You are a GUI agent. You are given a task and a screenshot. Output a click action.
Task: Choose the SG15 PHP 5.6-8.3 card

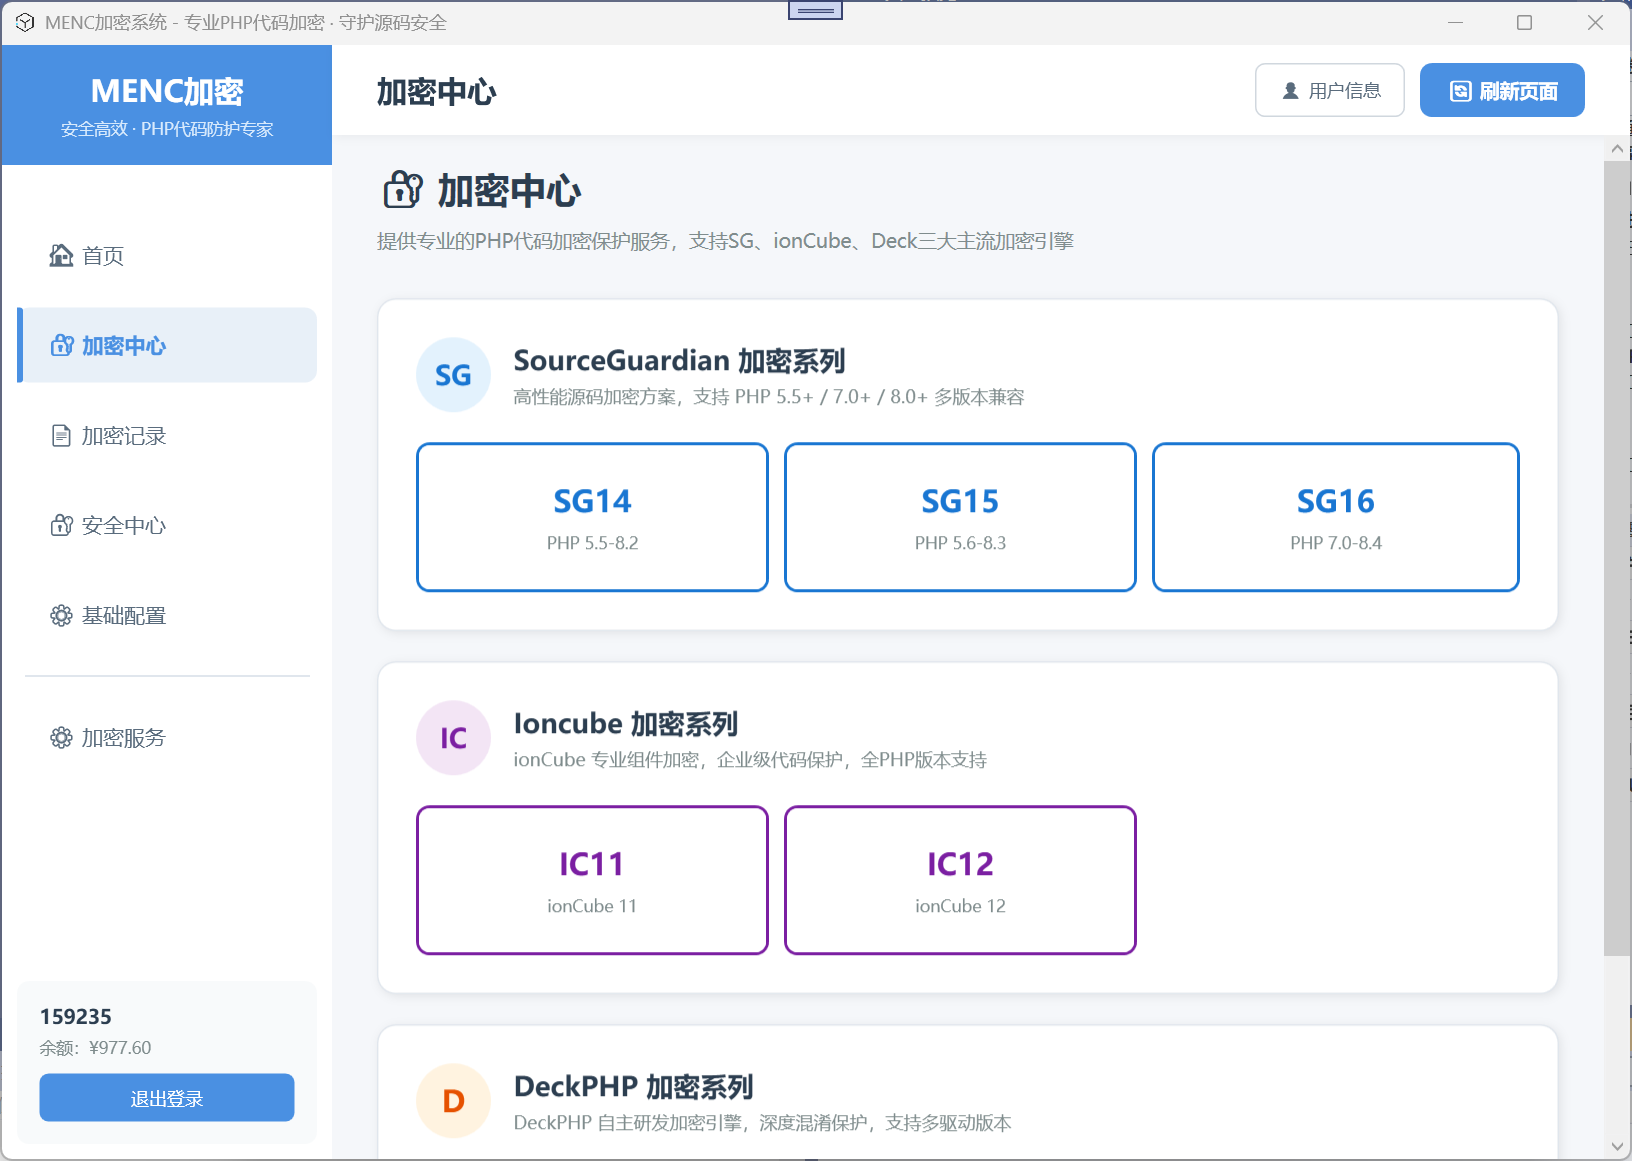pos(960,517)
